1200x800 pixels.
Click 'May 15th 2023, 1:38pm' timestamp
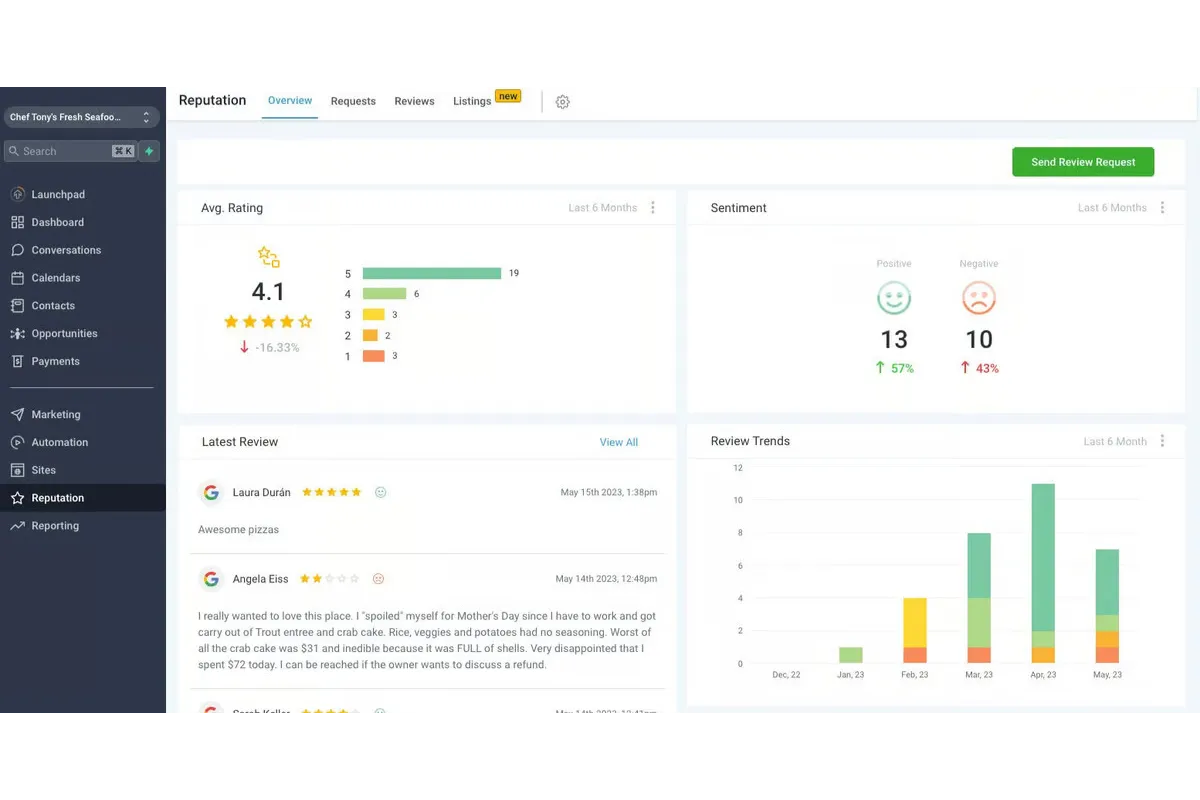pos(609,492)
